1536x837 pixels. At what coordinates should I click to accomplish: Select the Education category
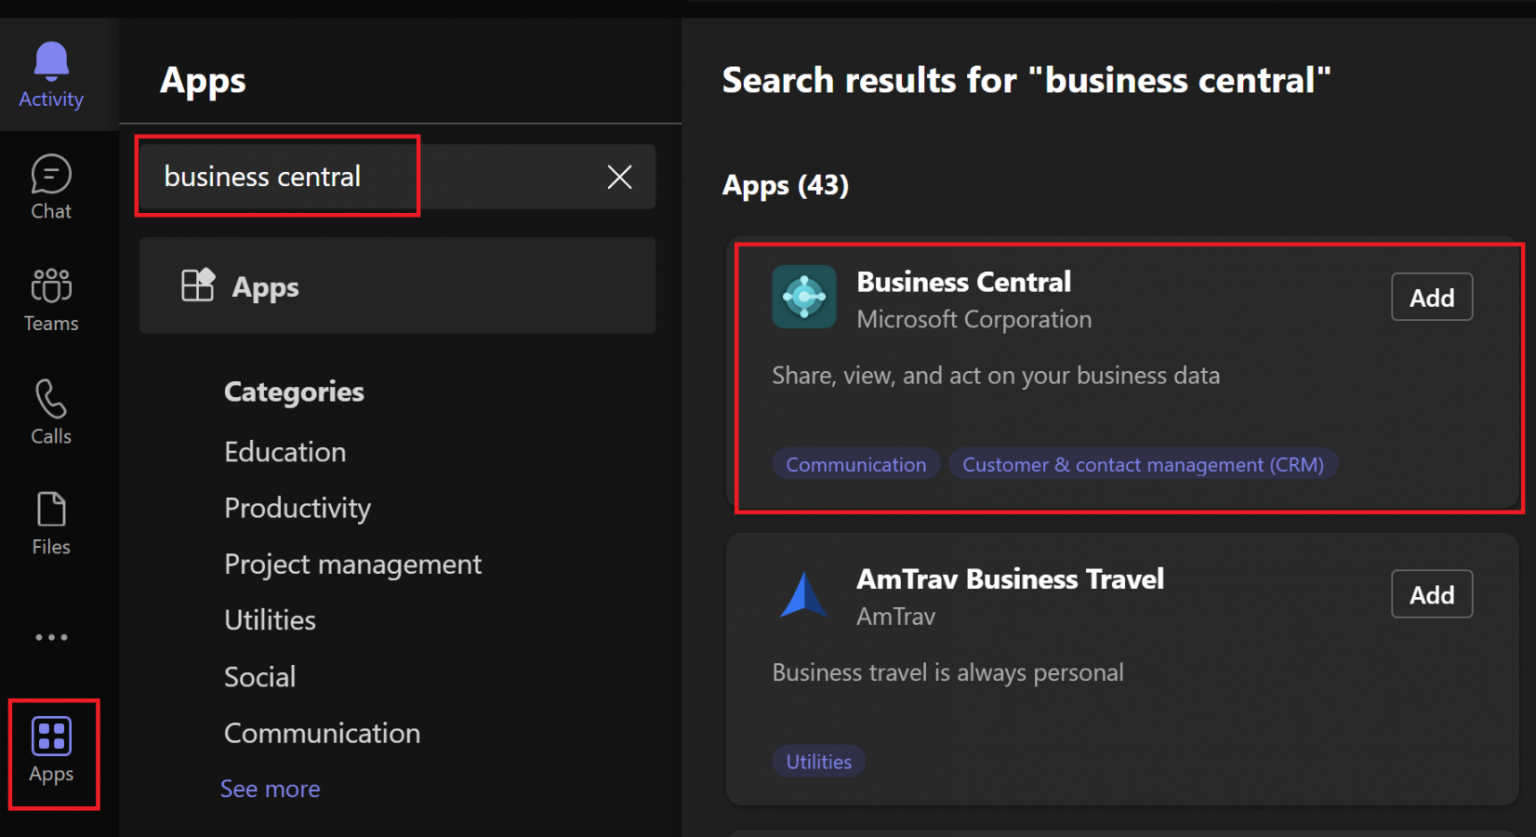[x=285, y=452]
